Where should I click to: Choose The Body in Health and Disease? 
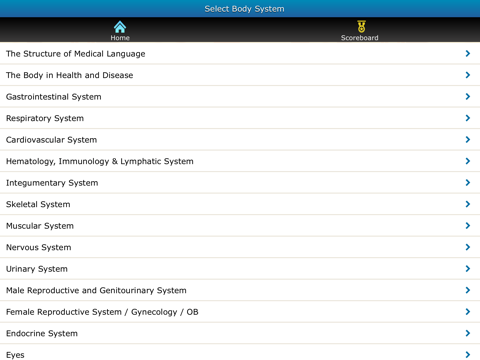pos(70,75)
